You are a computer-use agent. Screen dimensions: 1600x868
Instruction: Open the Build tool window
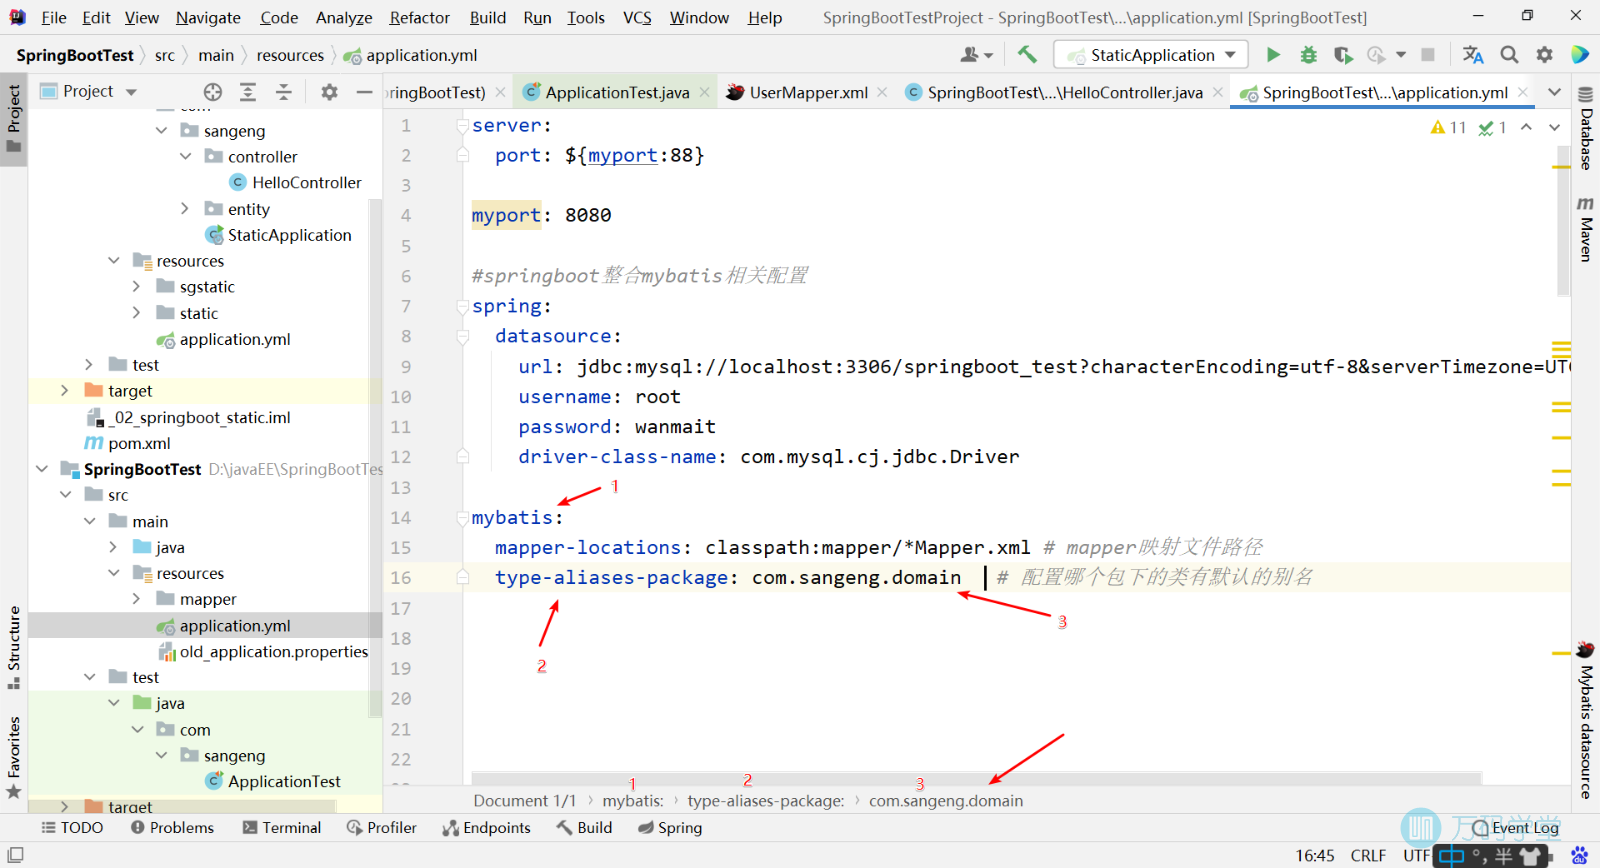pyautogui.click(x=584, y=827)
